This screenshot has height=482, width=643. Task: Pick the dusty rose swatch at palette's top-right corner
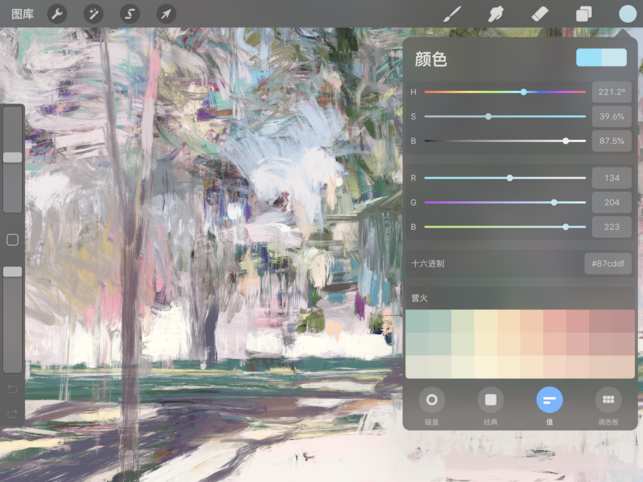click(624, 321)
